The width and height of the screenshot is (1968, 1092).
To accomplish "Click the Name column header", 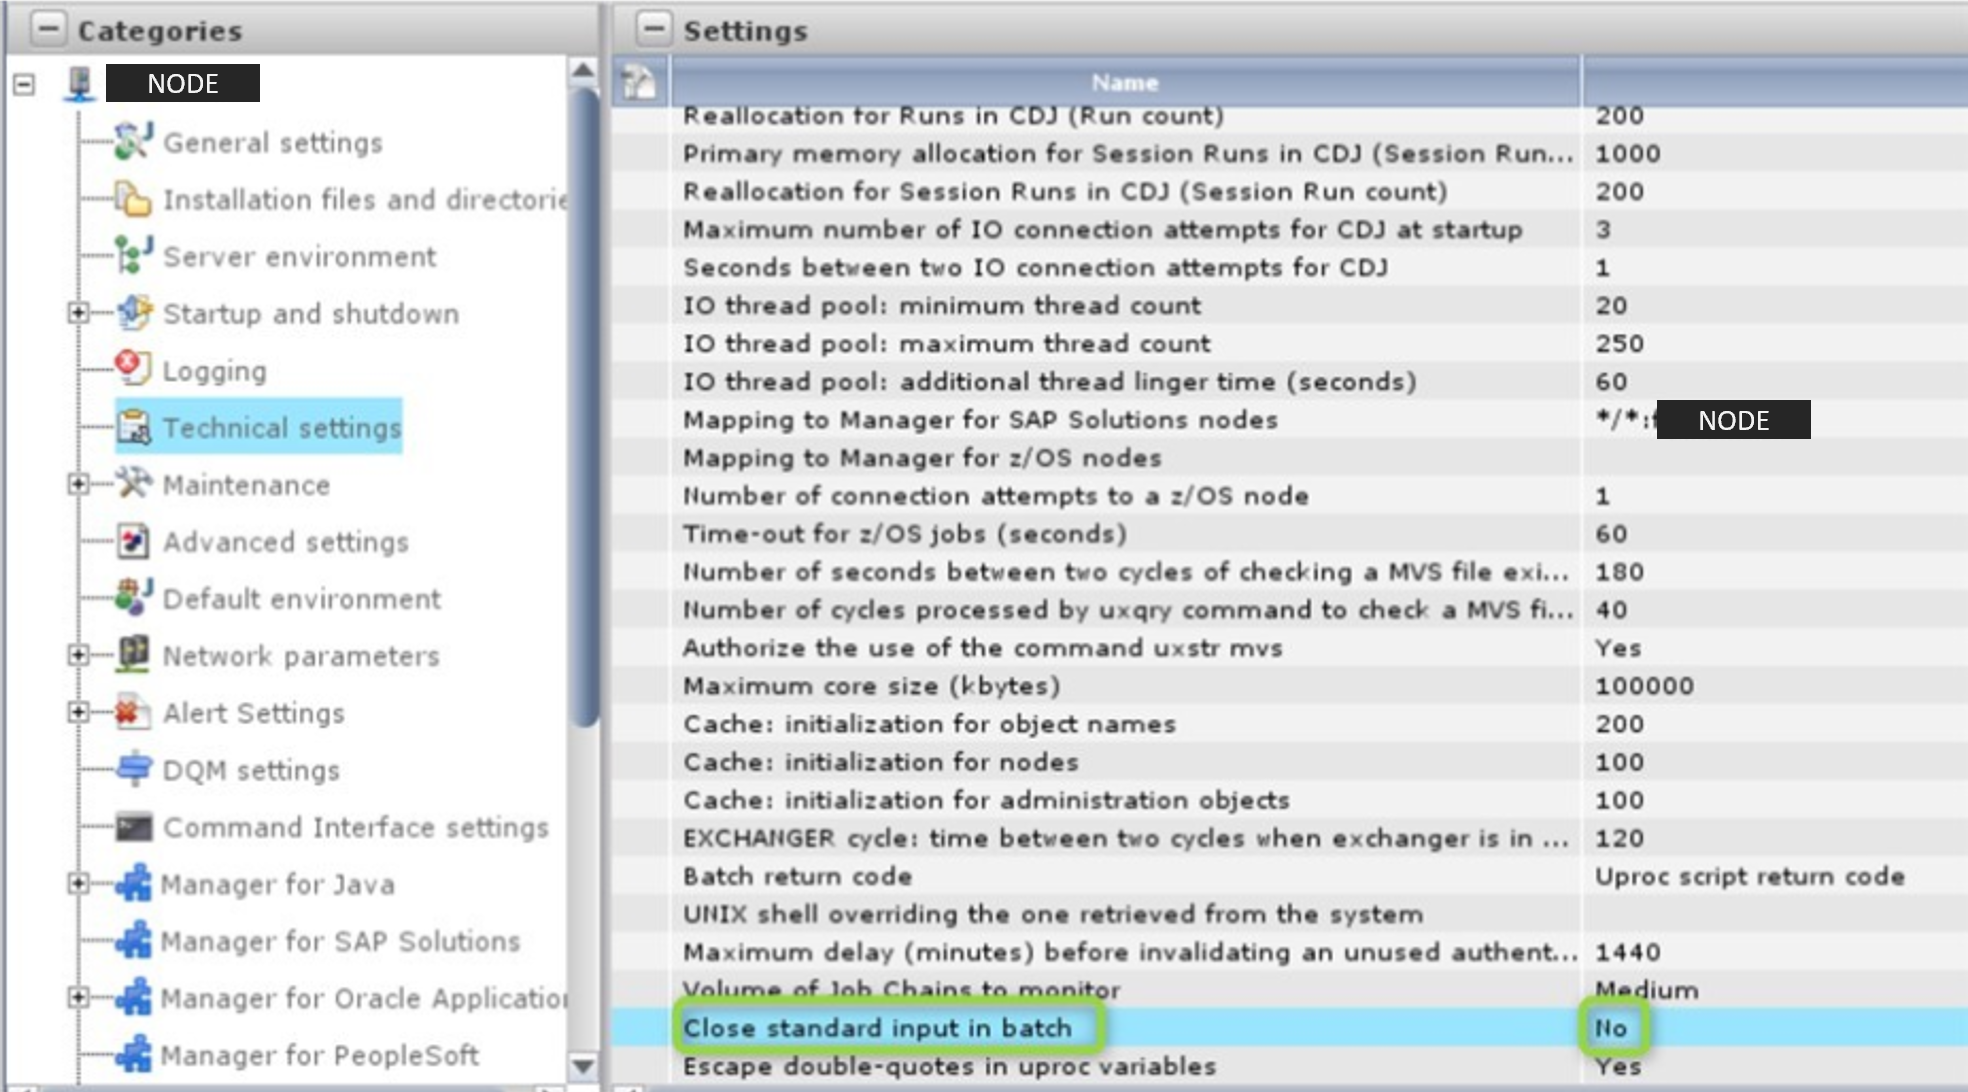I will click(x=1124, y=83).
